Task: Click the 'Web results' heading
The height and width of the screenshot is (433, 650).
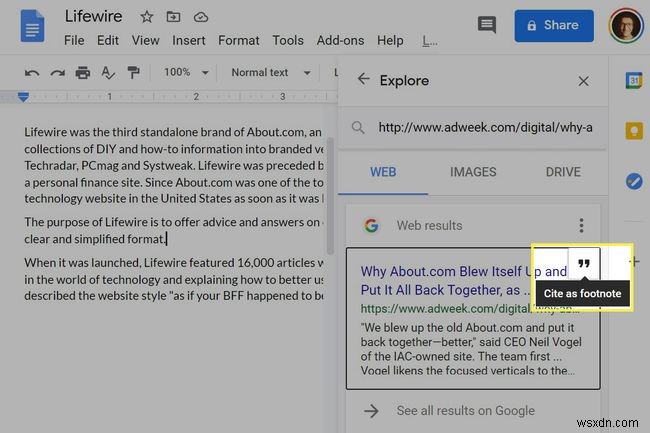Action: pyautogui.click(x=429, y=225)
